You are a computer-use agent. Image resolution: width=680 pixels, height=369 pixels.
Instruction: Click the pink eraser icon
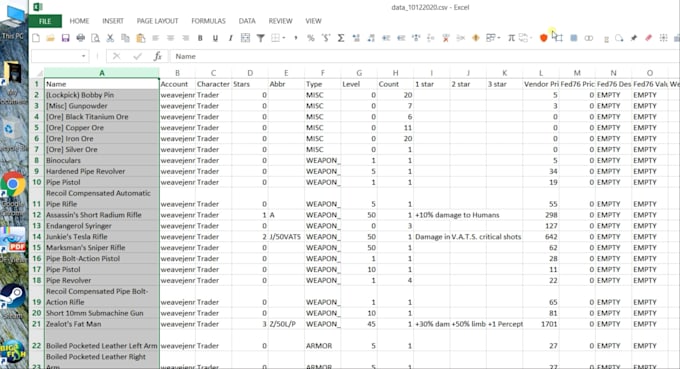coord(648,38)
